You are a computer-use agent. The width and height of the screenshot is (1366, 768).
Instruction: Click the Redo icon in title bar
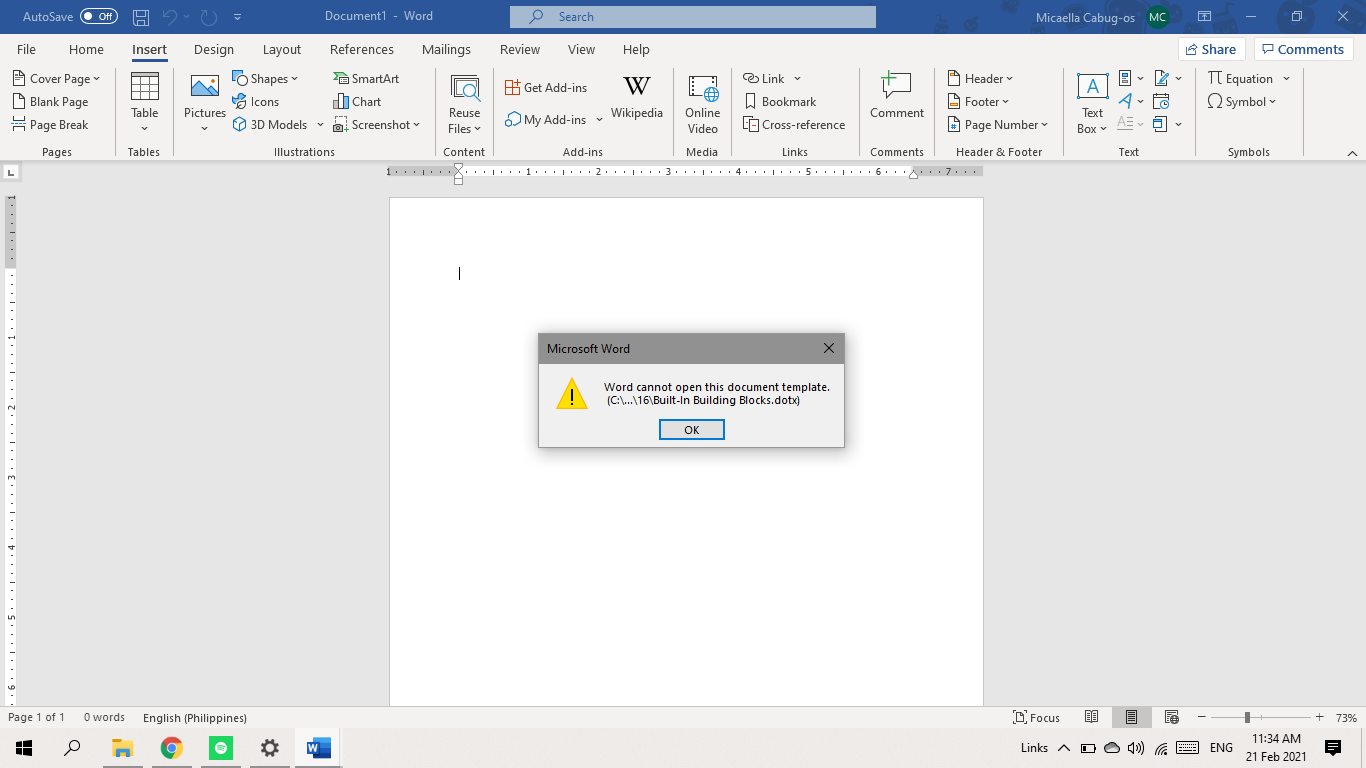[209, 17]
